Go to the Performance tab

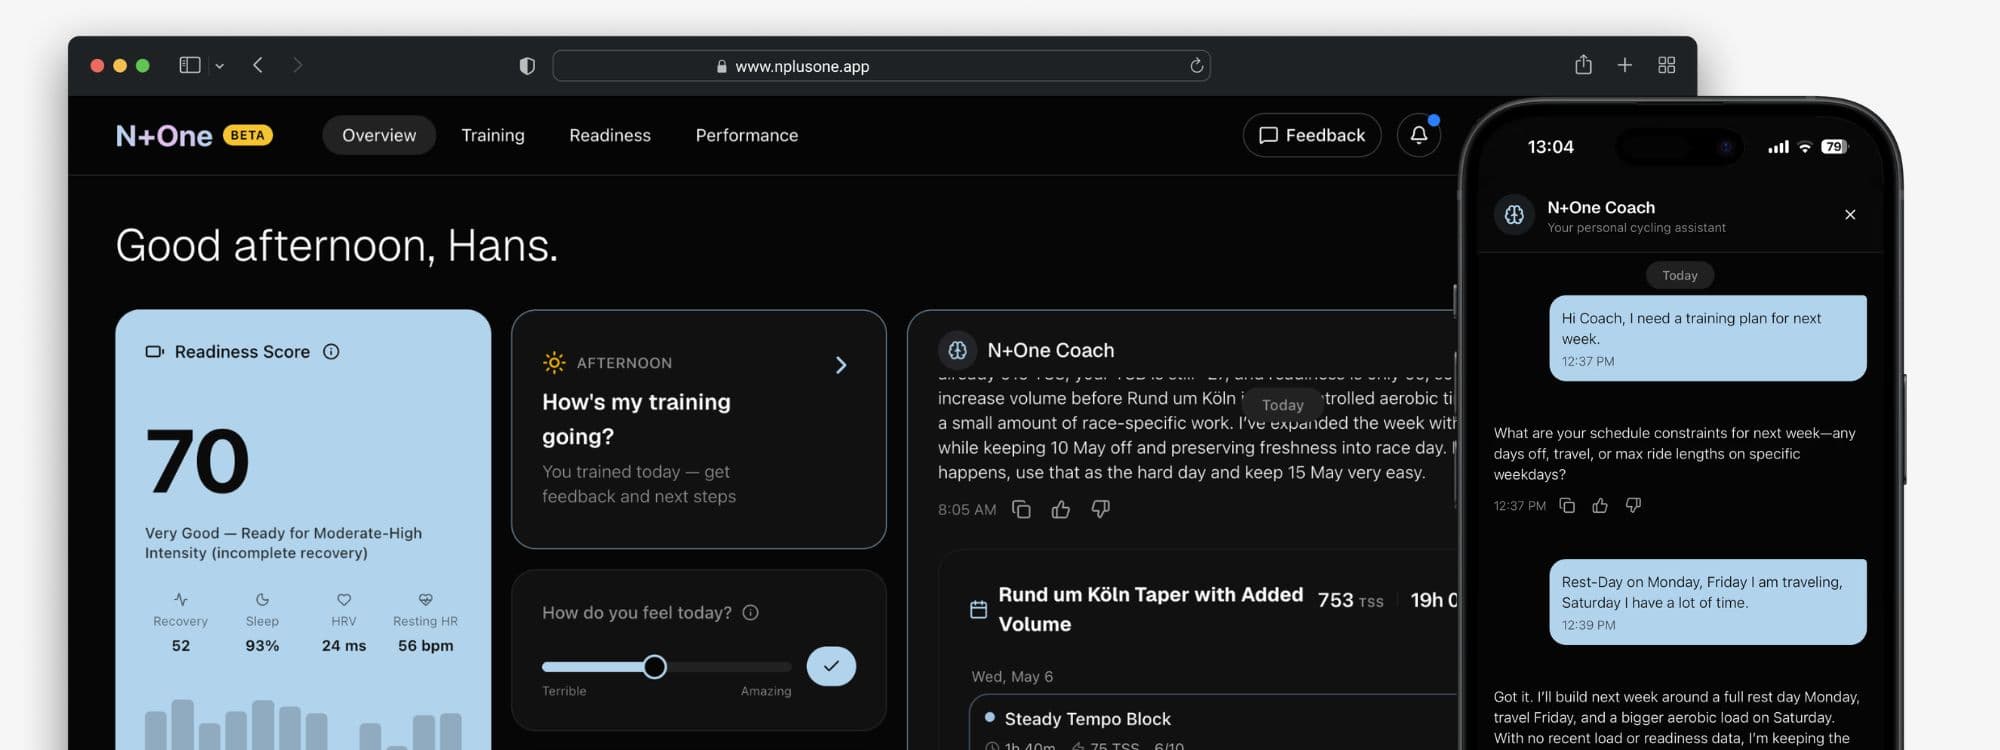747,135
